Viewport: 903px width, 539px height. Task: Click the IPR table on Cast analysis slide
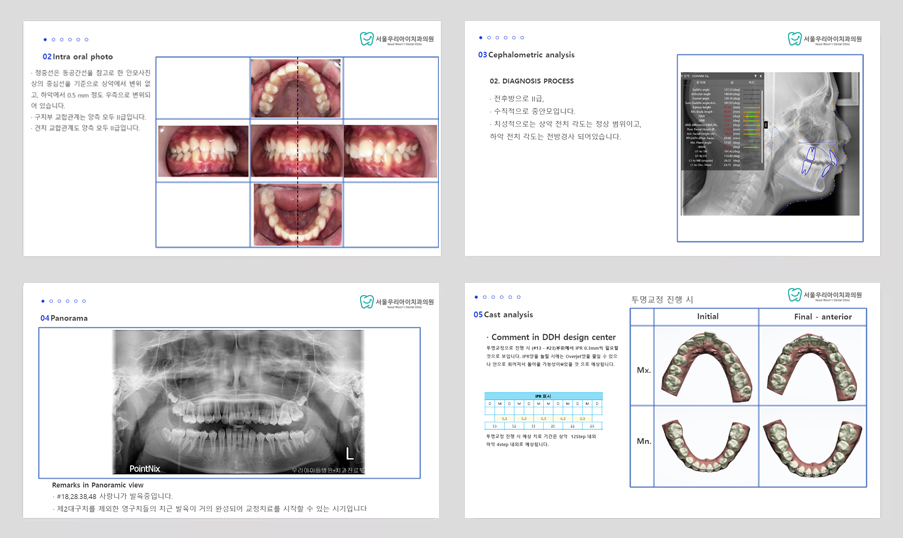point(544,412)
